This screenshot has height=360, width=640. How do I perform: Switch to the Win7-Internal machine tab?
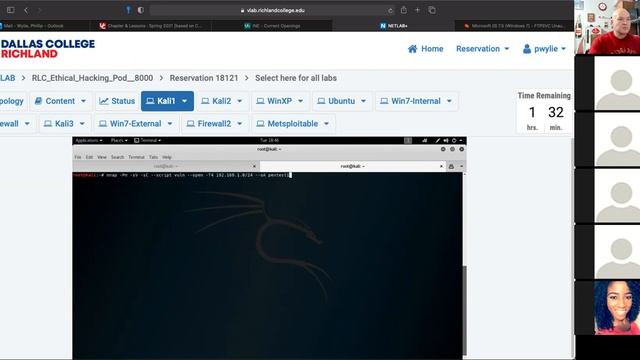(x=416, y=101)
